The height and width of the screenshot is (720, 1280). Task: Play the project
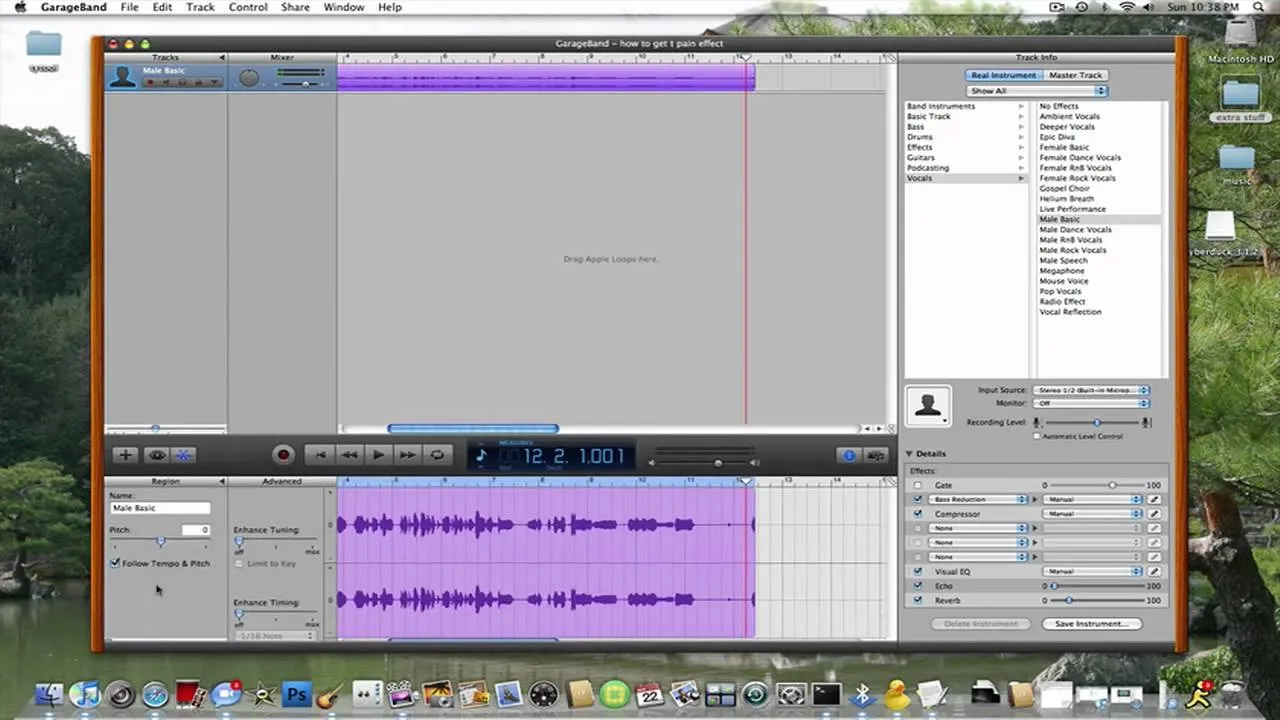pos(378,455)
